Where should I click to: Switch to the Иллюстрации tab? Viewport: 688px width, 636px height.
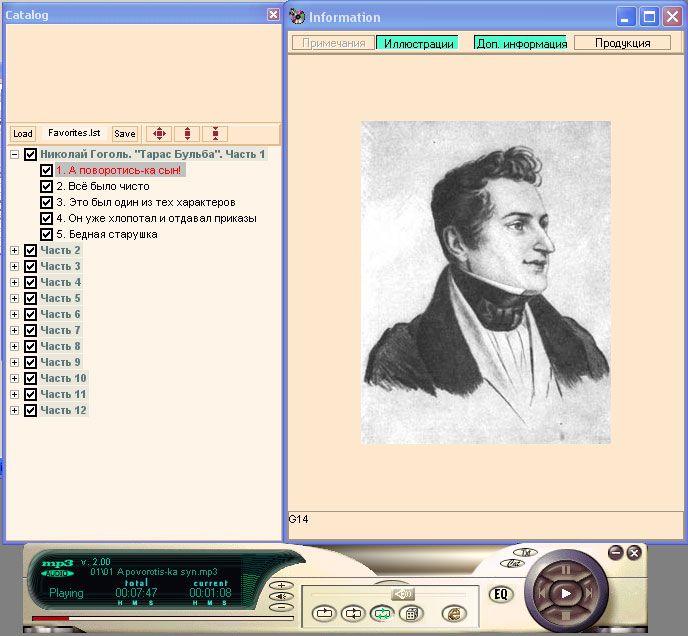coord(419,43)
